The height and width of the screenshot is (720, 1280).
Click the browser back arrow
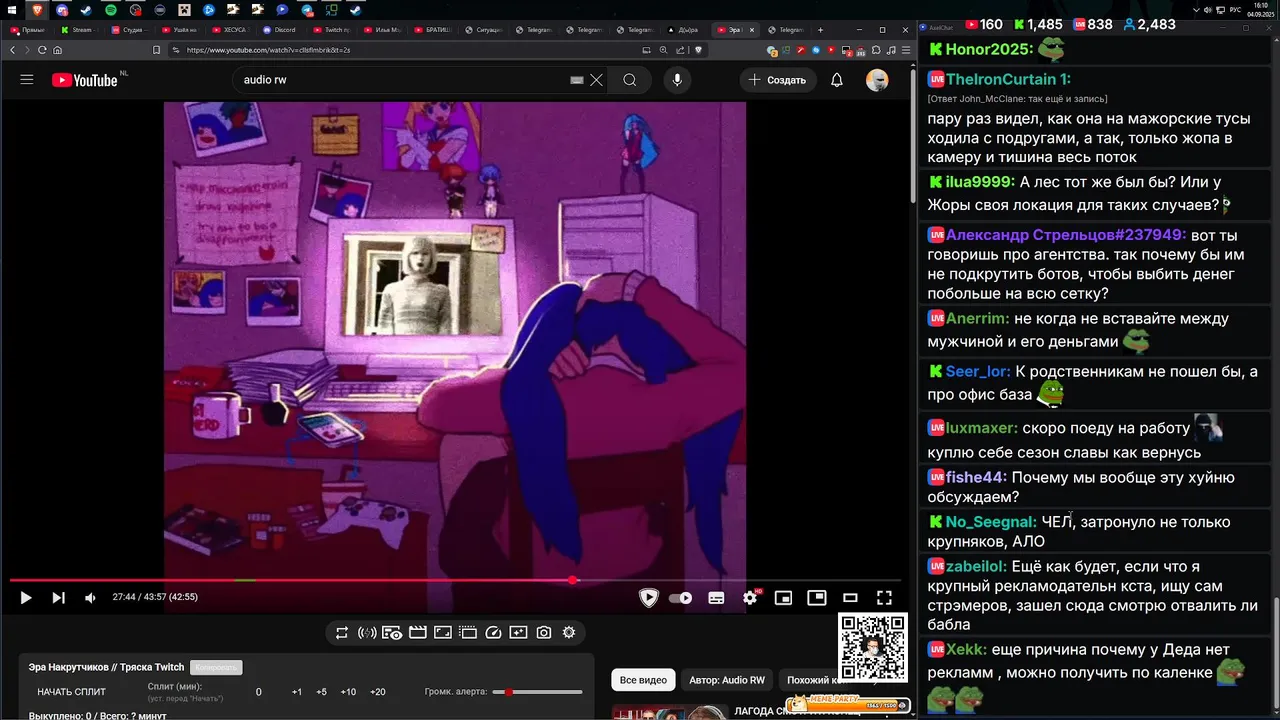(13, 50)
